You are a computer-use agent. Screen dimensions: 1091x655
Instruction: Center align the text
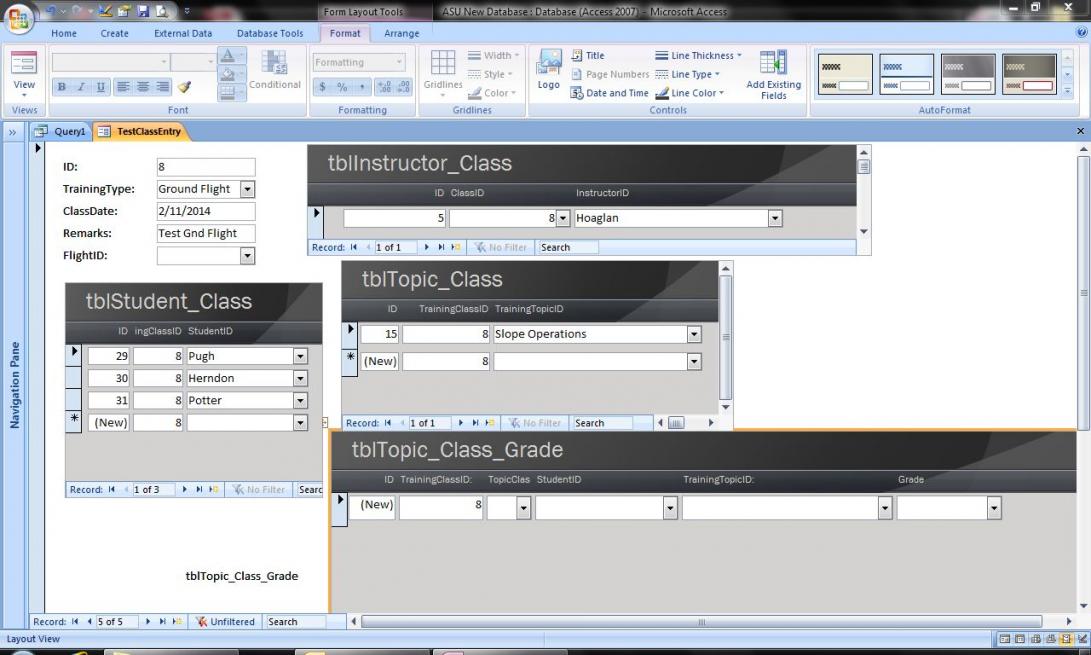pyautogui.click(x=143, y=87)
